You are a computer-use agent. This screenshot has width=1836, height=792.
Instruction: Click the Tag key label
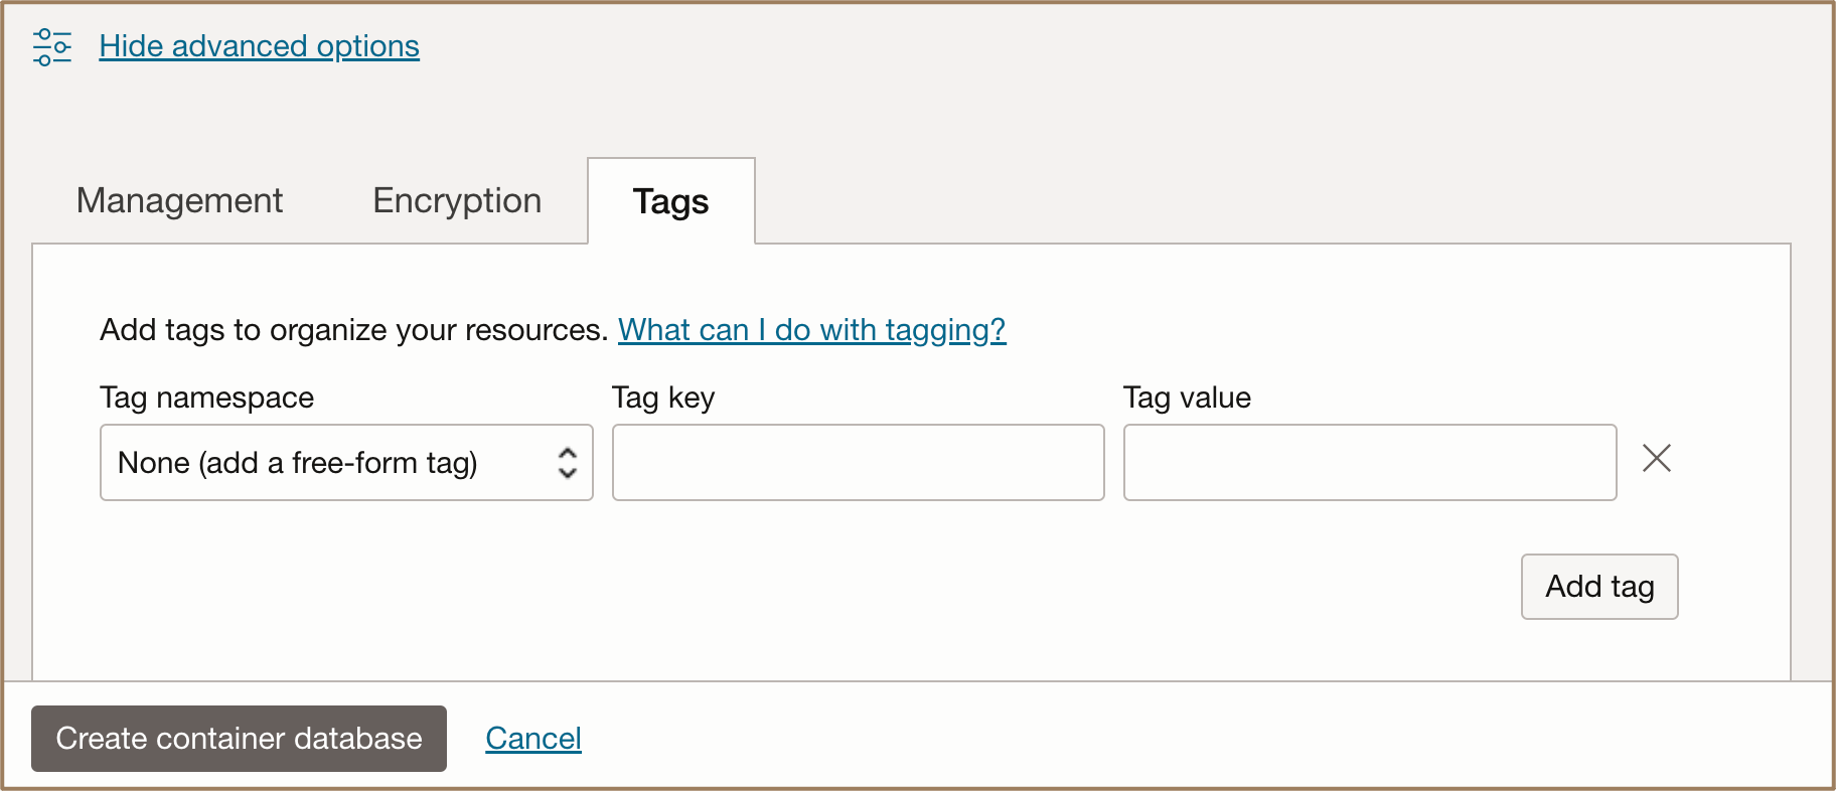point(663,398)
